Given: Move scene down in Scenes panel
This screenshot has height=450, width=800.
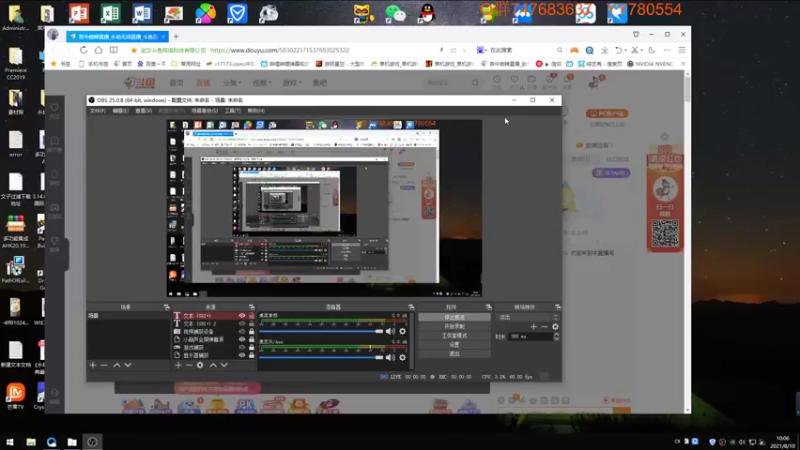Looking at the screenshot, I should coord(128,365).
